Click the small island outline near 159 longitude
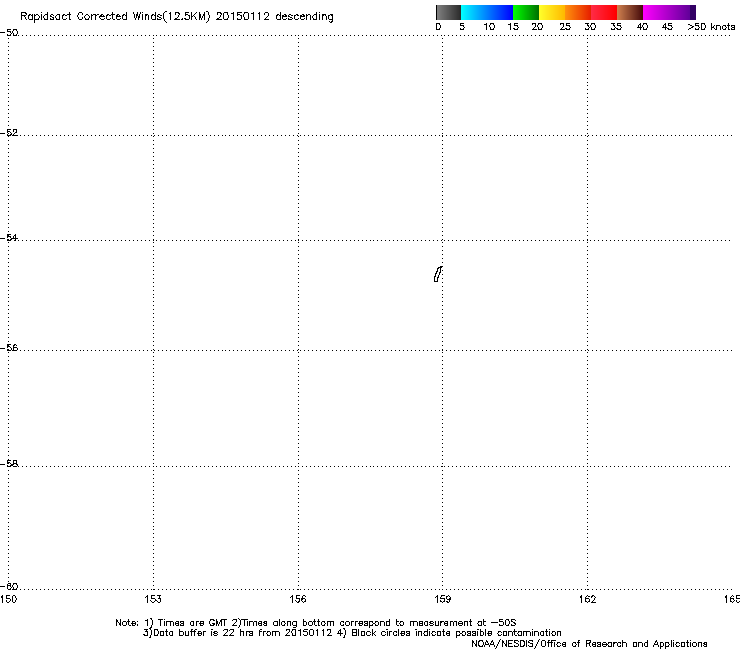 tap(438, 274)
